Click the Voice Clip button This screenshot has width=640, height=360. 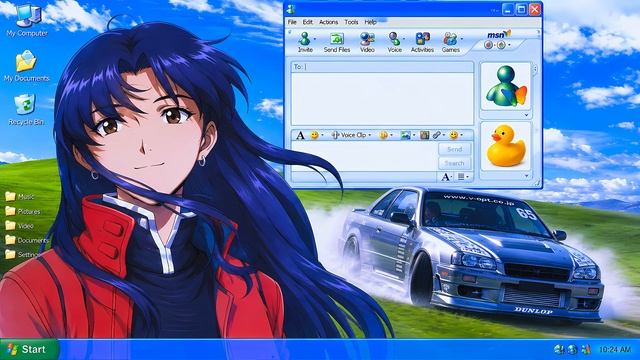350,135
